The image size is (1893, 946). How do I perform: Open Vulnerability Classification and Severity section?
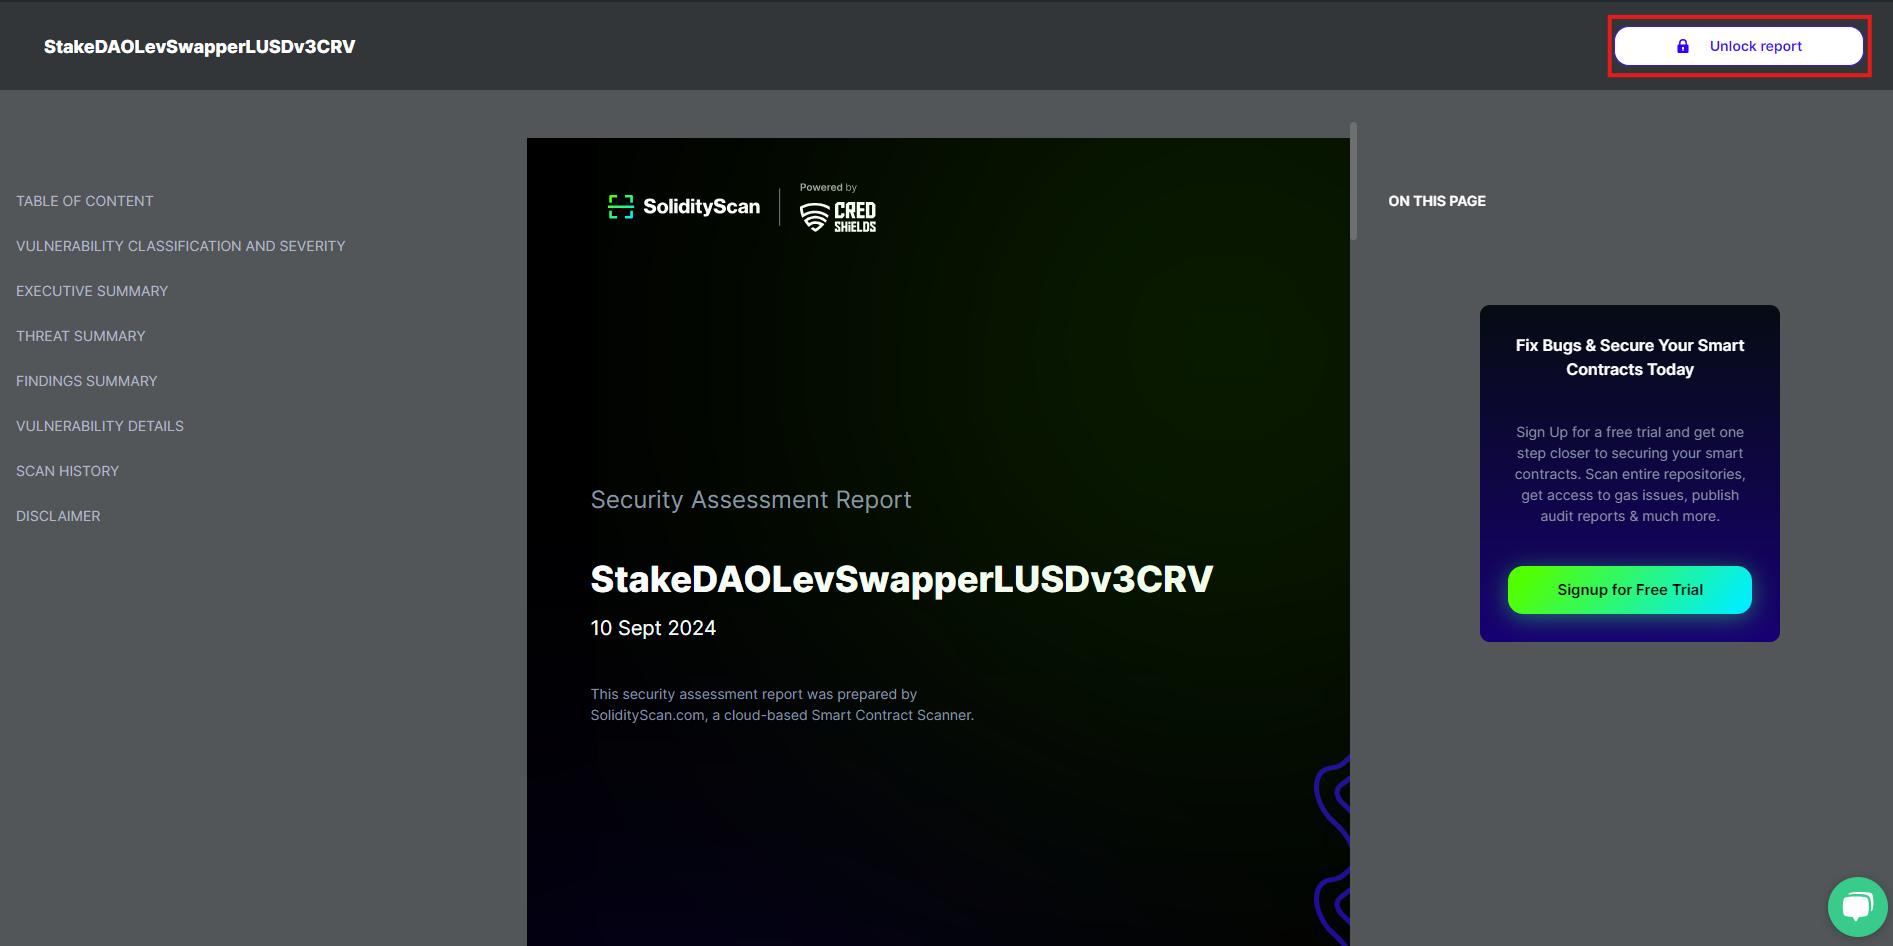(x=180, y=246)
